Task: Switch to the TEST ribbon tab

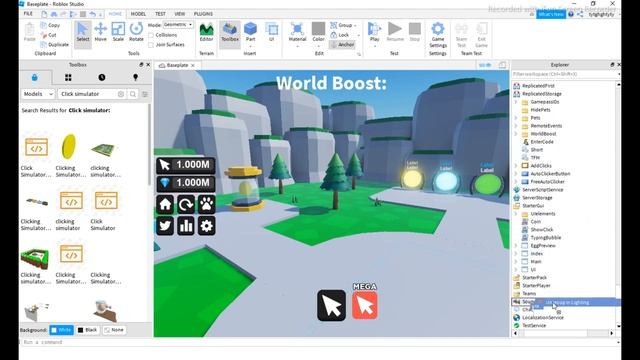Action: point(160,14)
